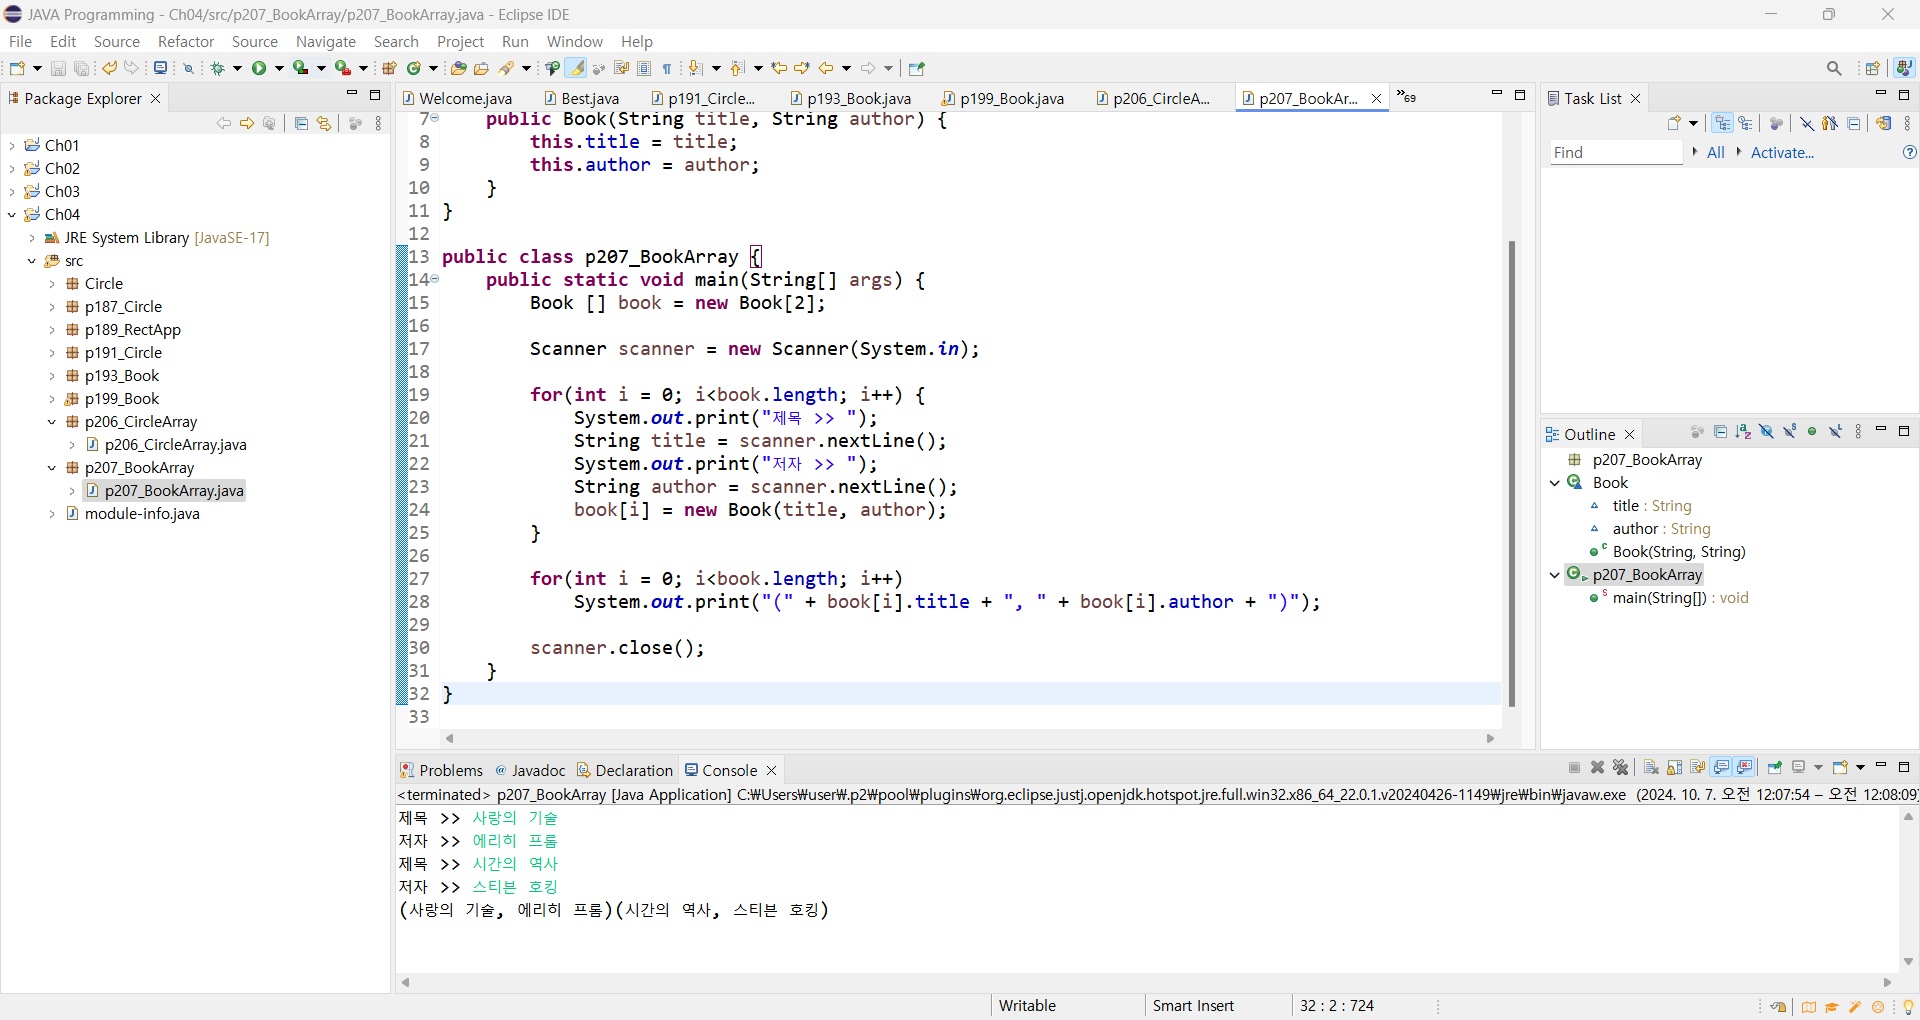This screenshot has width=1920, height=1020.
Task: Click Clear Console icon
Action: (1651, 767)
